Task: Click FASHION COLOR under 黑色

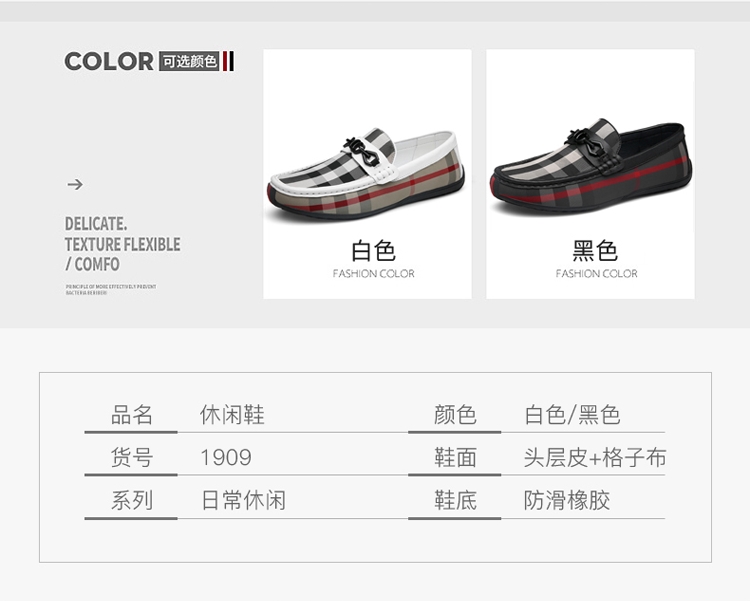Action: 596,274
